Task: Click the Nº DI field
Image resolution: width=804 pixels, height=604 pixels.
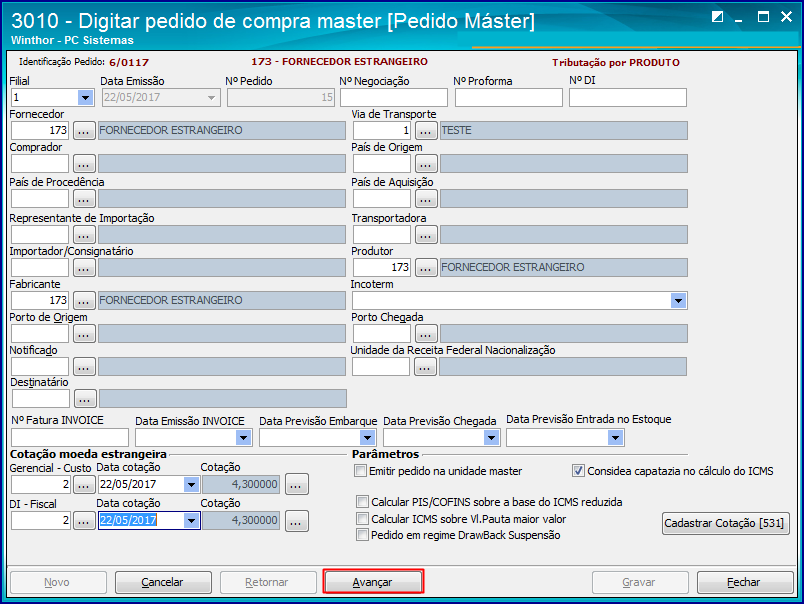Action: pos(628,97)
